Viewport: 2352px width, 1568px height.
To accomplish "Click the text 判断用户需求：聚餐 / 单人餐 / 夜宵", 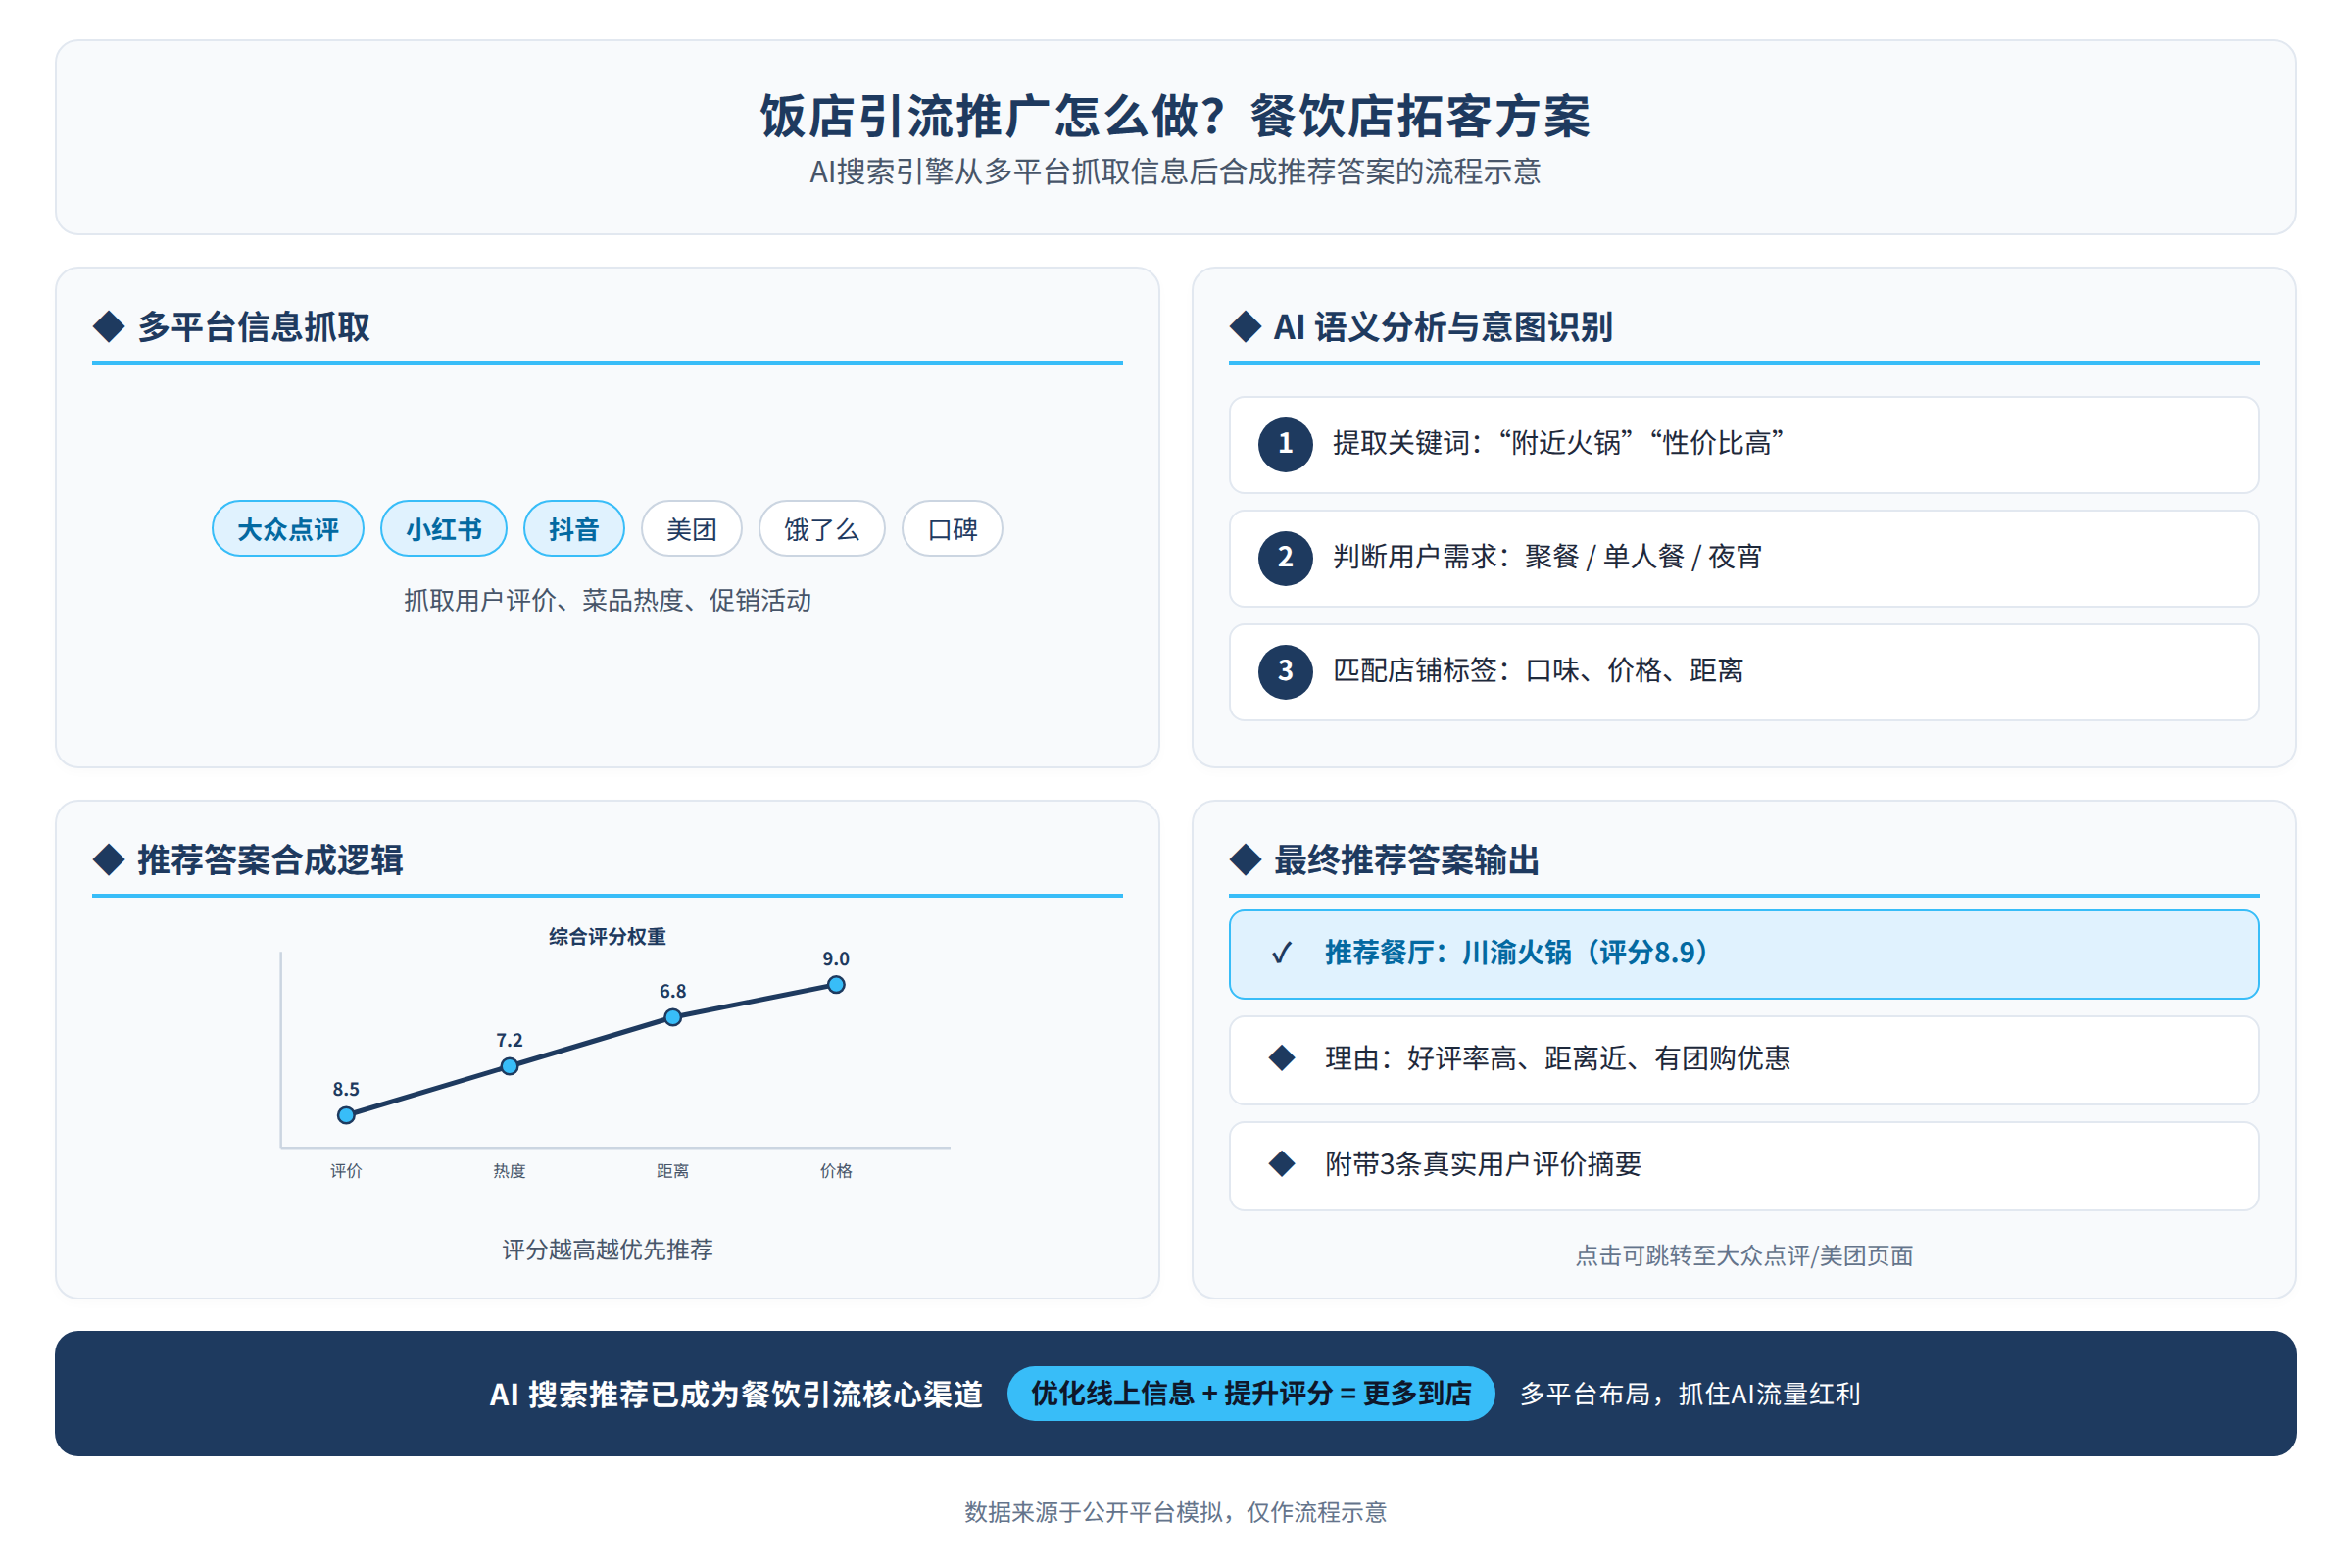I will [x=1547, y=557].
